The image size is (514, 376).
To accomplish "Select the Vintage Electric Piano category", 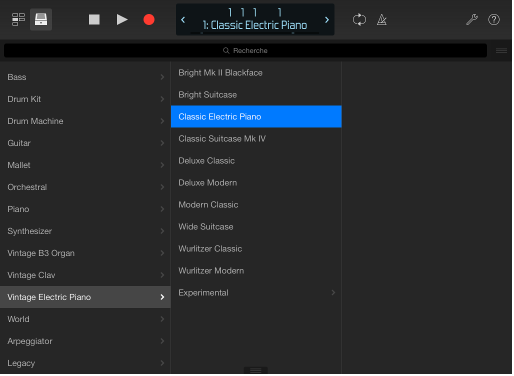I will [x=85, y=297].
